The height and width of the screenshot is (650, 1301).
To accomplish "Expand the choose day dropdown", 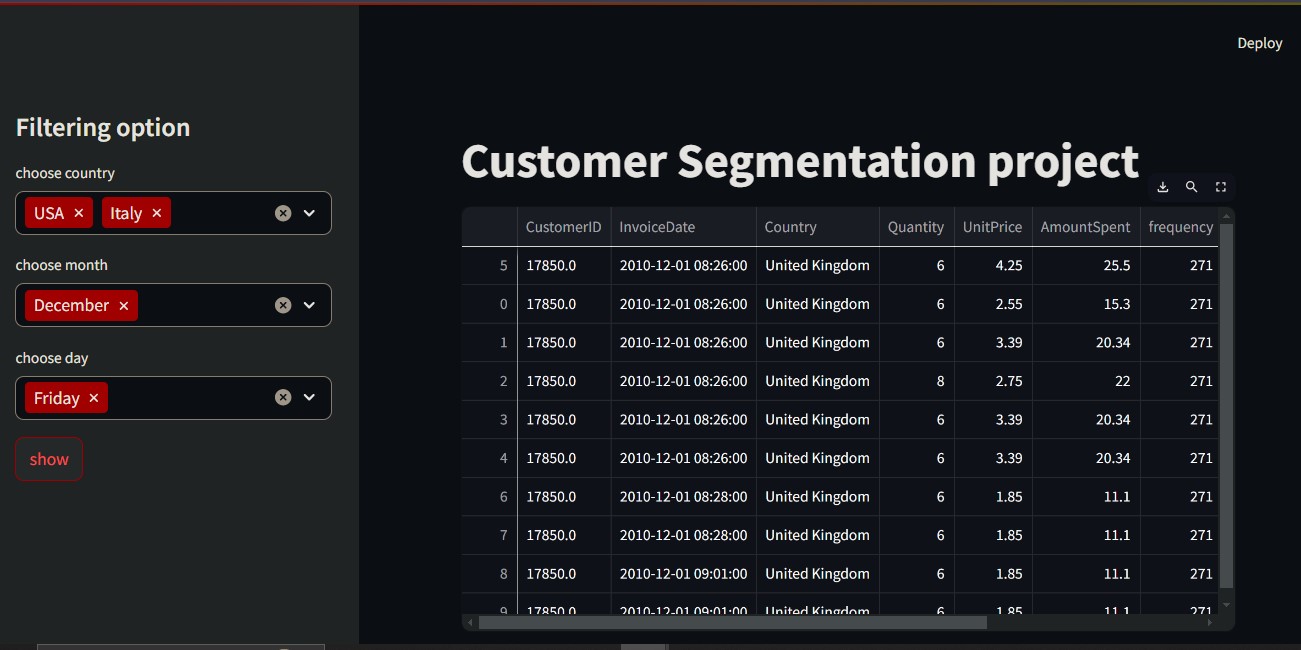I will [x=310, y=397].
